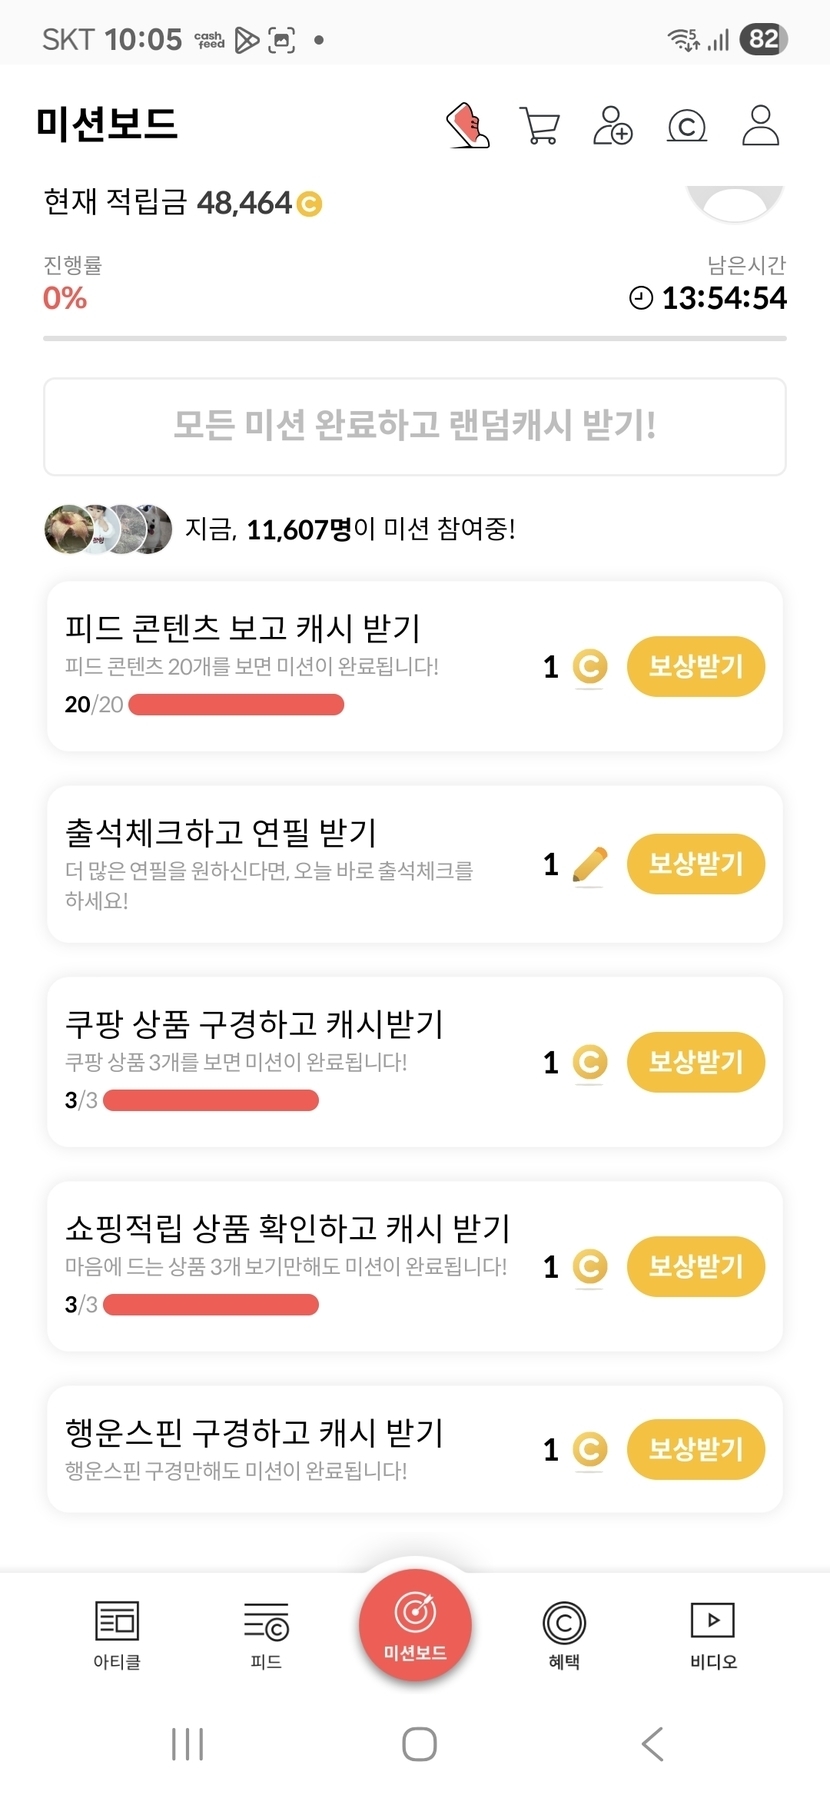
Task: Open the 혜택 tab
Action: coord(564,1634)
